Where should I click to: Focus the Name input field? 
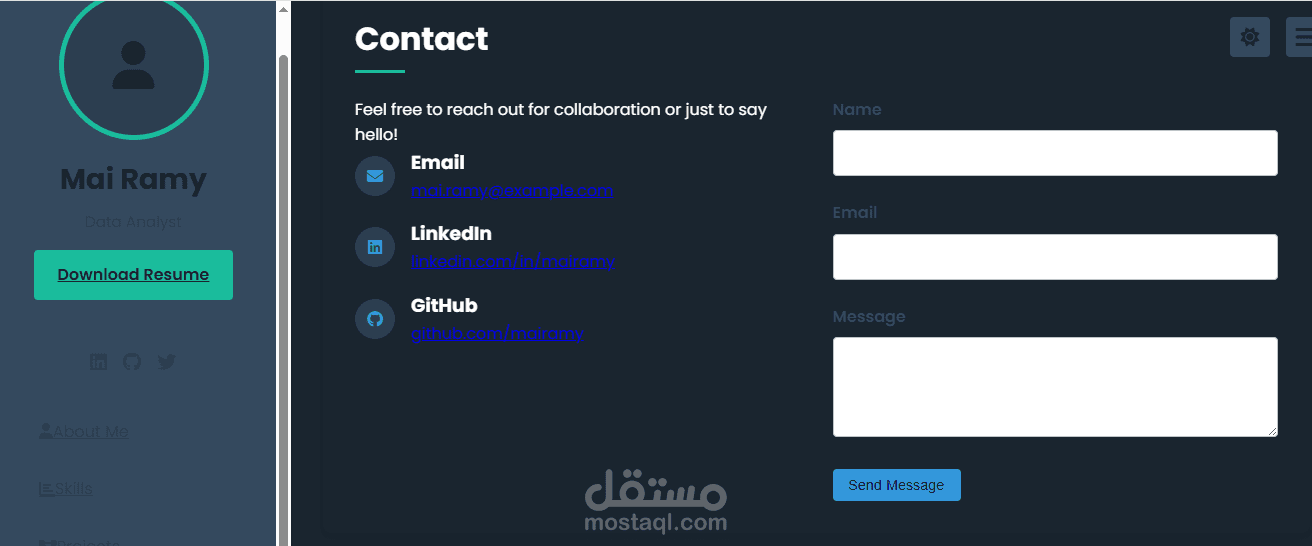click(1055, 153)
